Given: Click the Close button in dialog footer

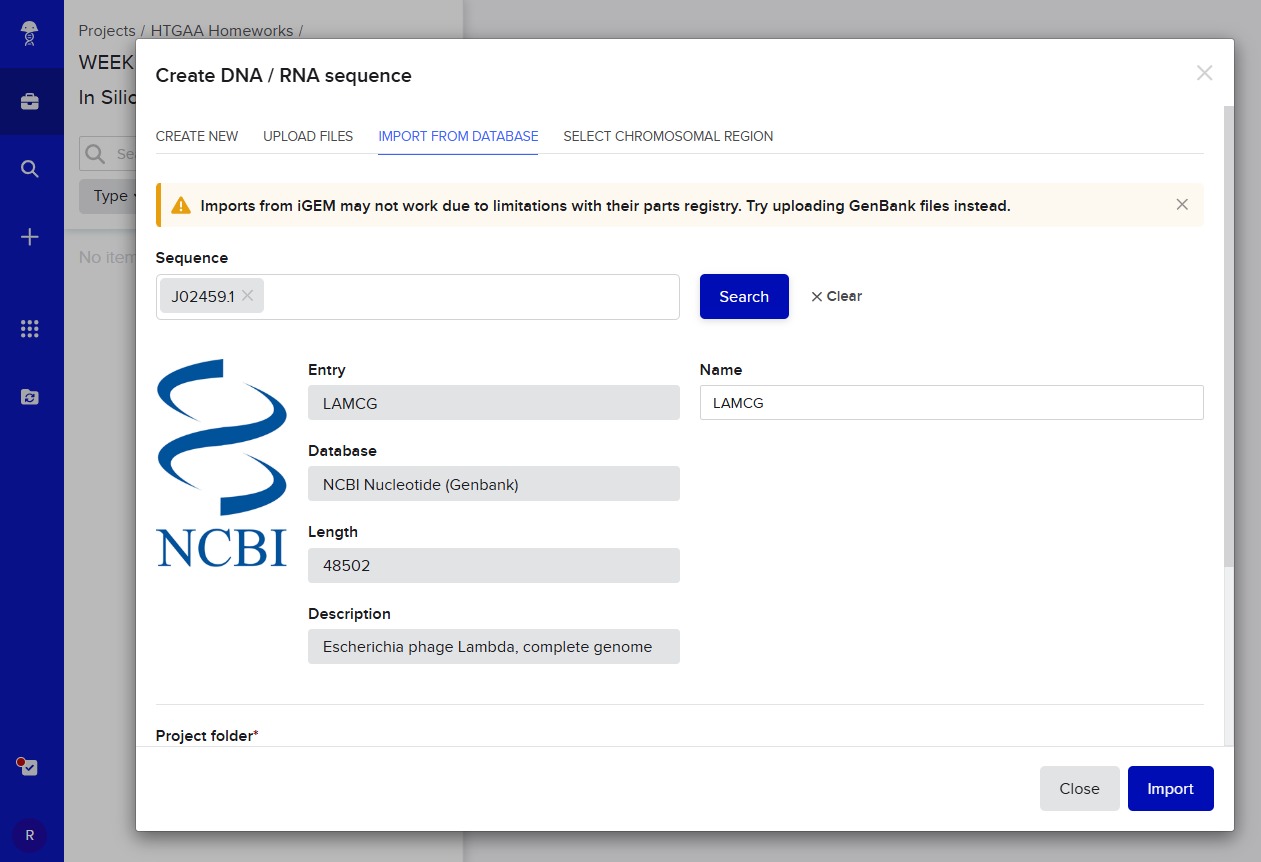Looking at the screenshot, I should pos(1079,789).
